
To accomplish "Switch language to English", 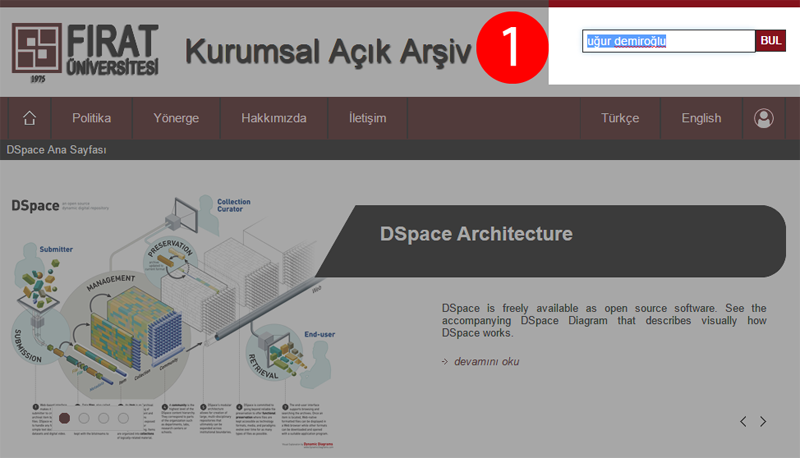I will [701, 118].
